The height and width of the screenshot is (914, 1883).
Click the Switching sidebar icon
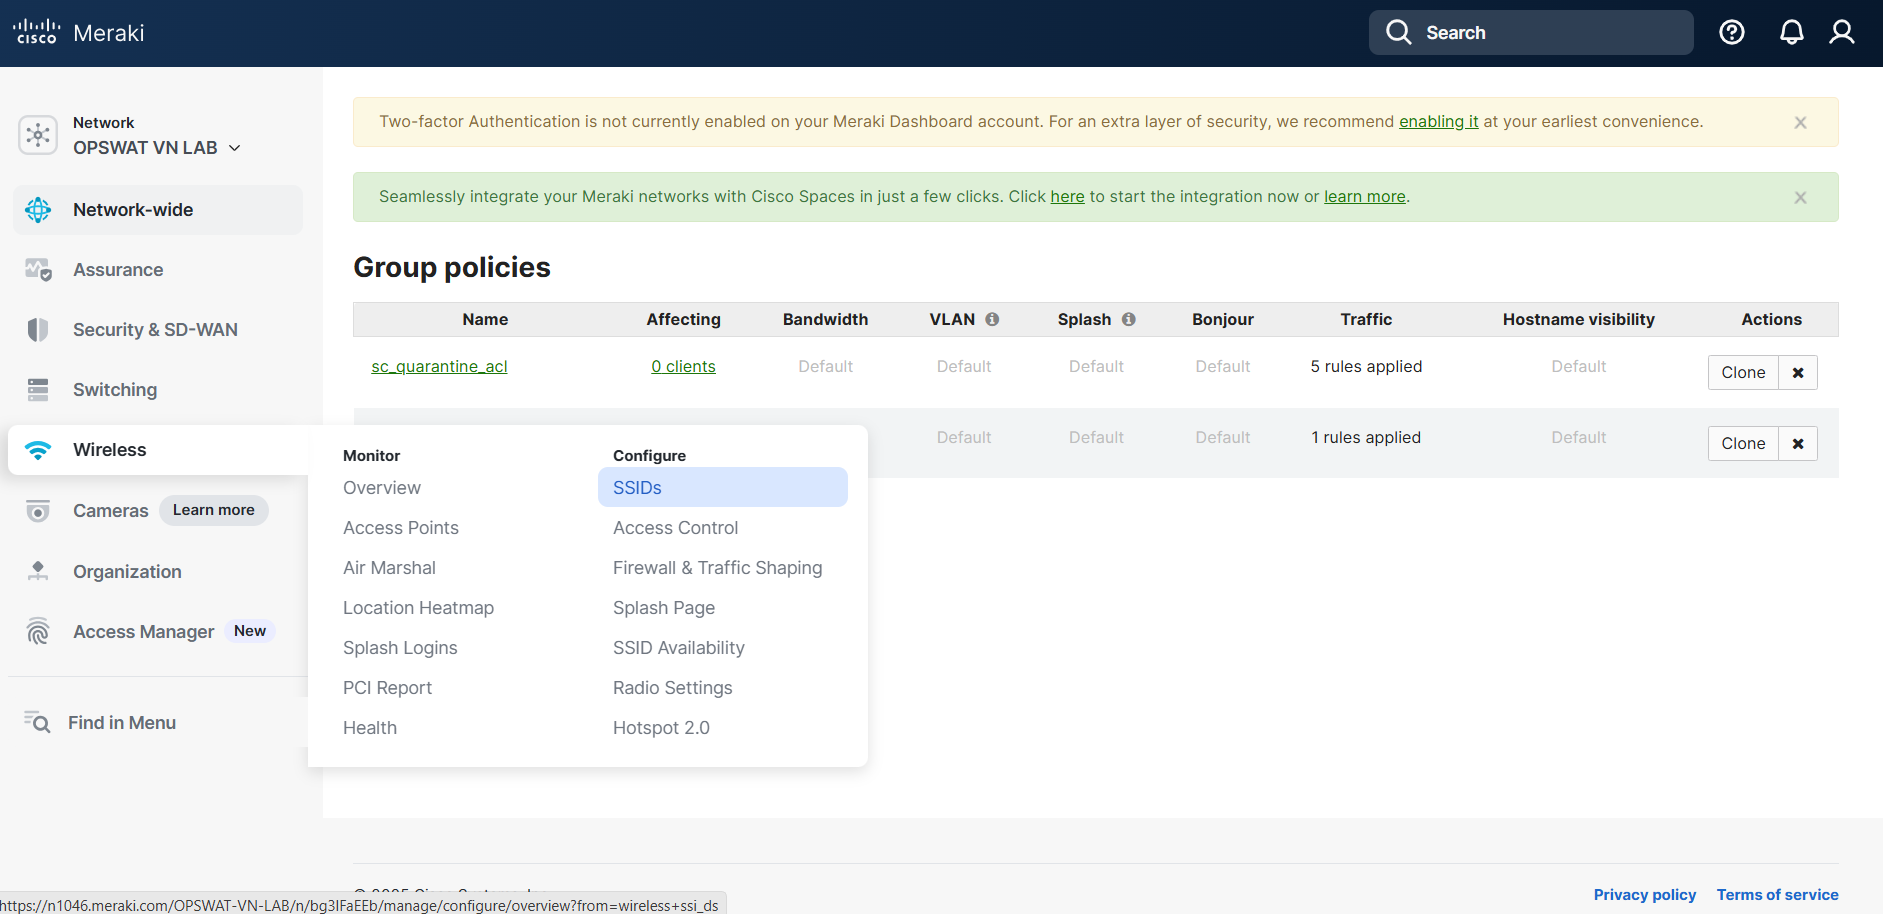(38, 390)
